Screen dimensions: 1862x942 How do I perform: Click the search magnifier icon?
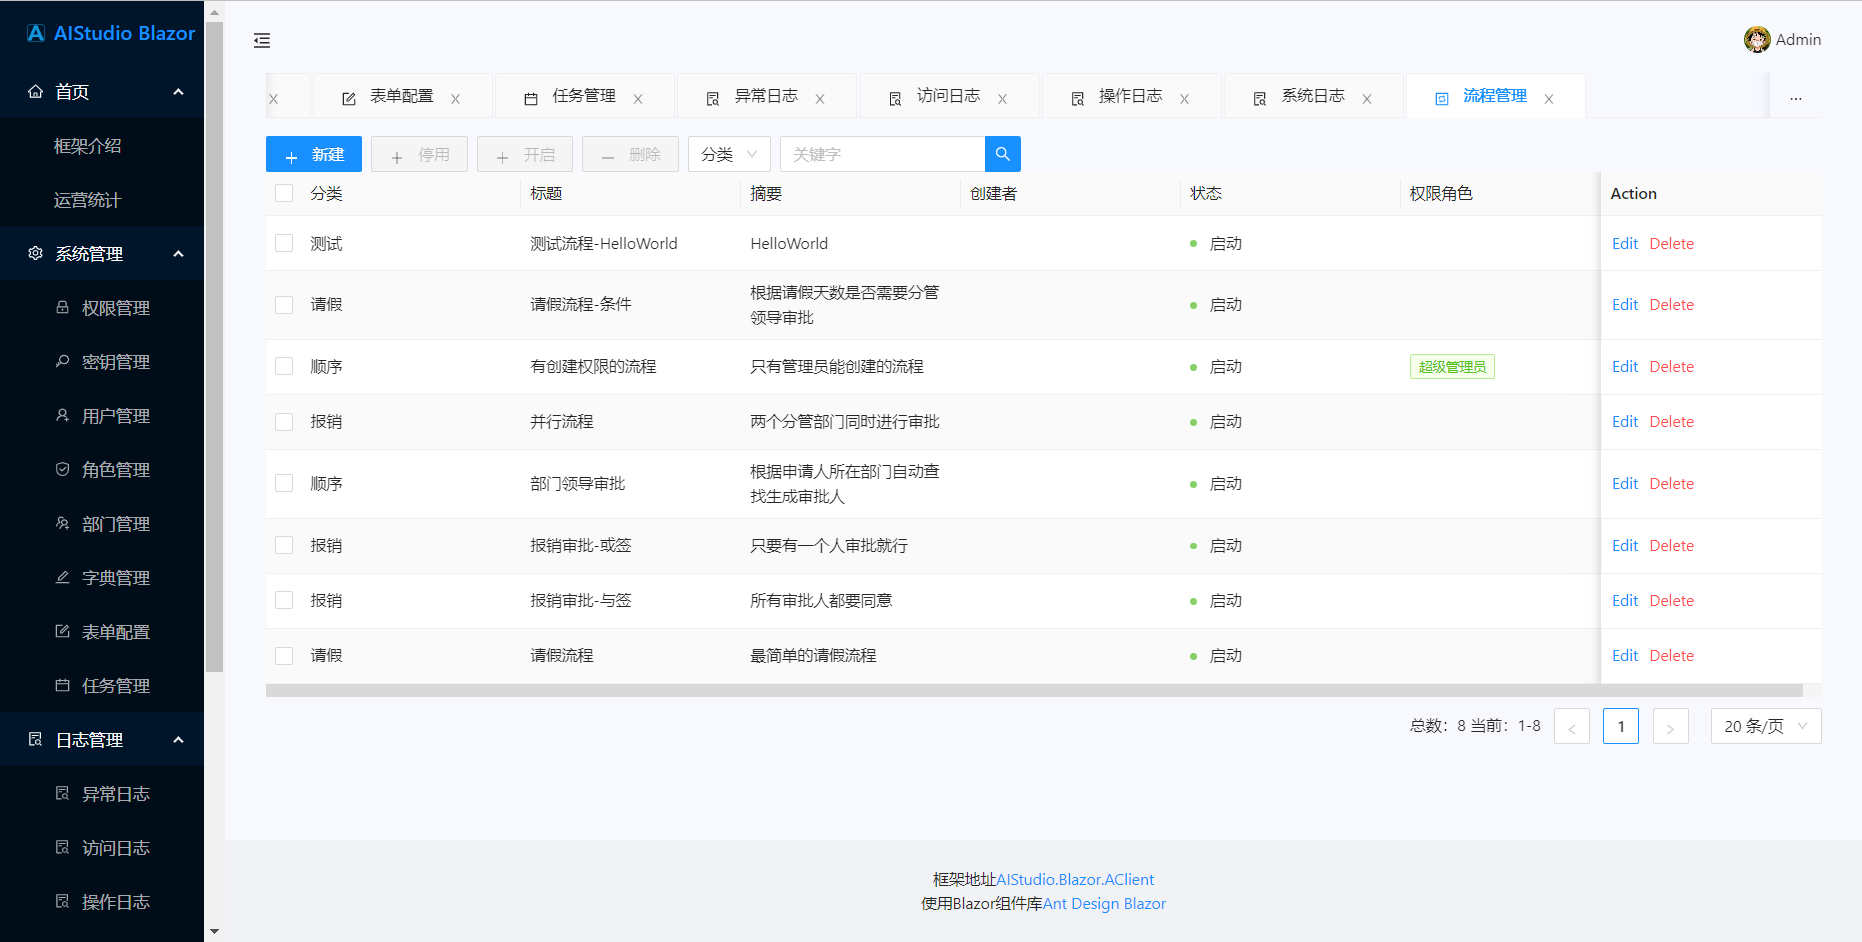(x=1001, y=153)
